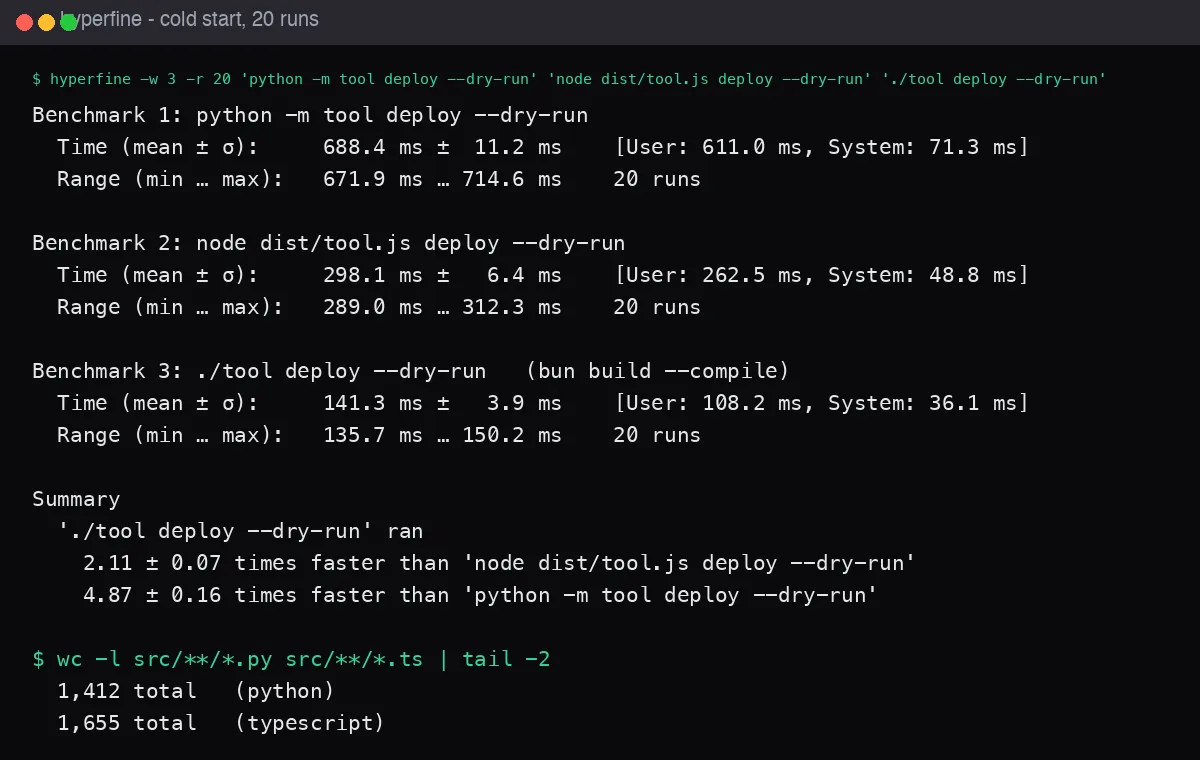Click the '± 6.4 ms' deviation value
1200x760 pixels.
498,275
